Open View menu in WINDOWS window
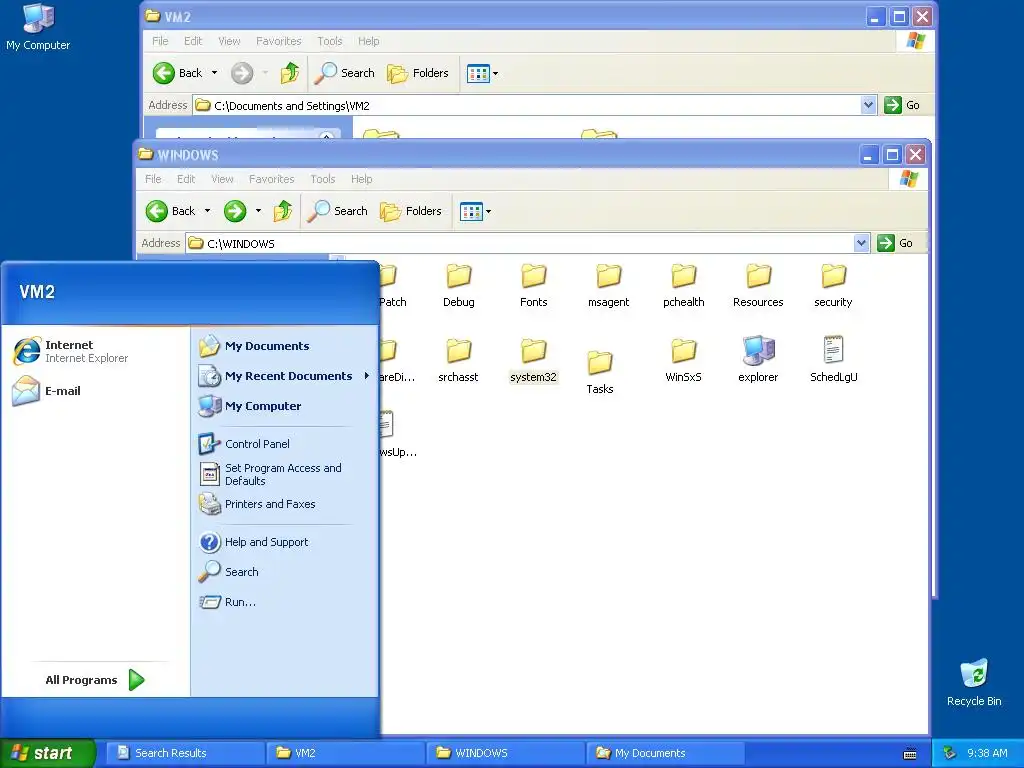1024x768 pixels. (x=222, y=179)
